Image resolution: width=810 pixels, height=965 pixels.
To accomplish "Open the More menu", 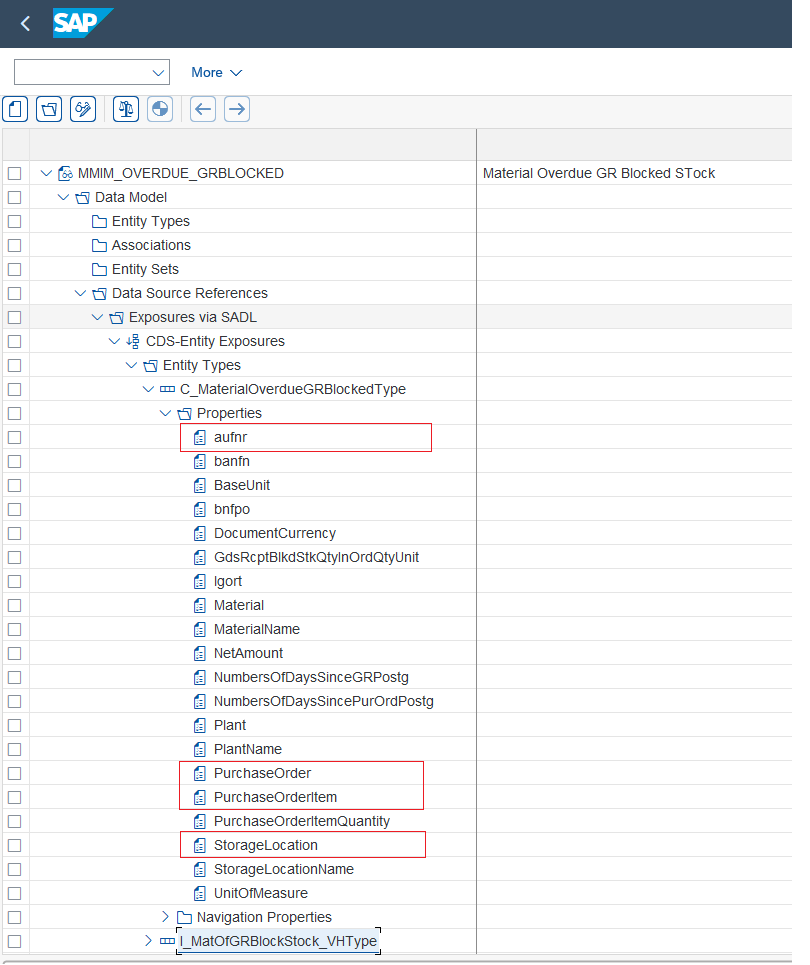I will [217, 73].
